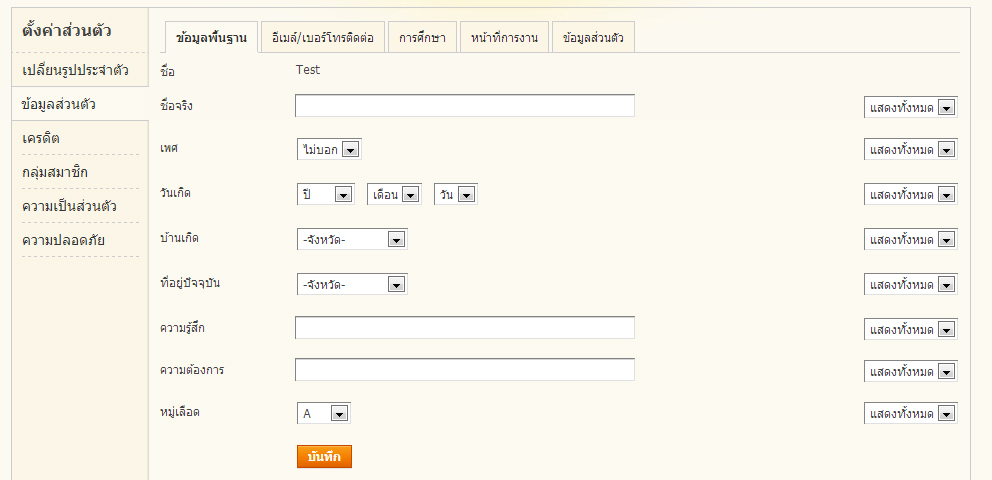This screenshot has width=992, height=480.
Task: Expand the ที่อยู่ปัจจุบัน province dropdown
Action: (x=352, y=285)
